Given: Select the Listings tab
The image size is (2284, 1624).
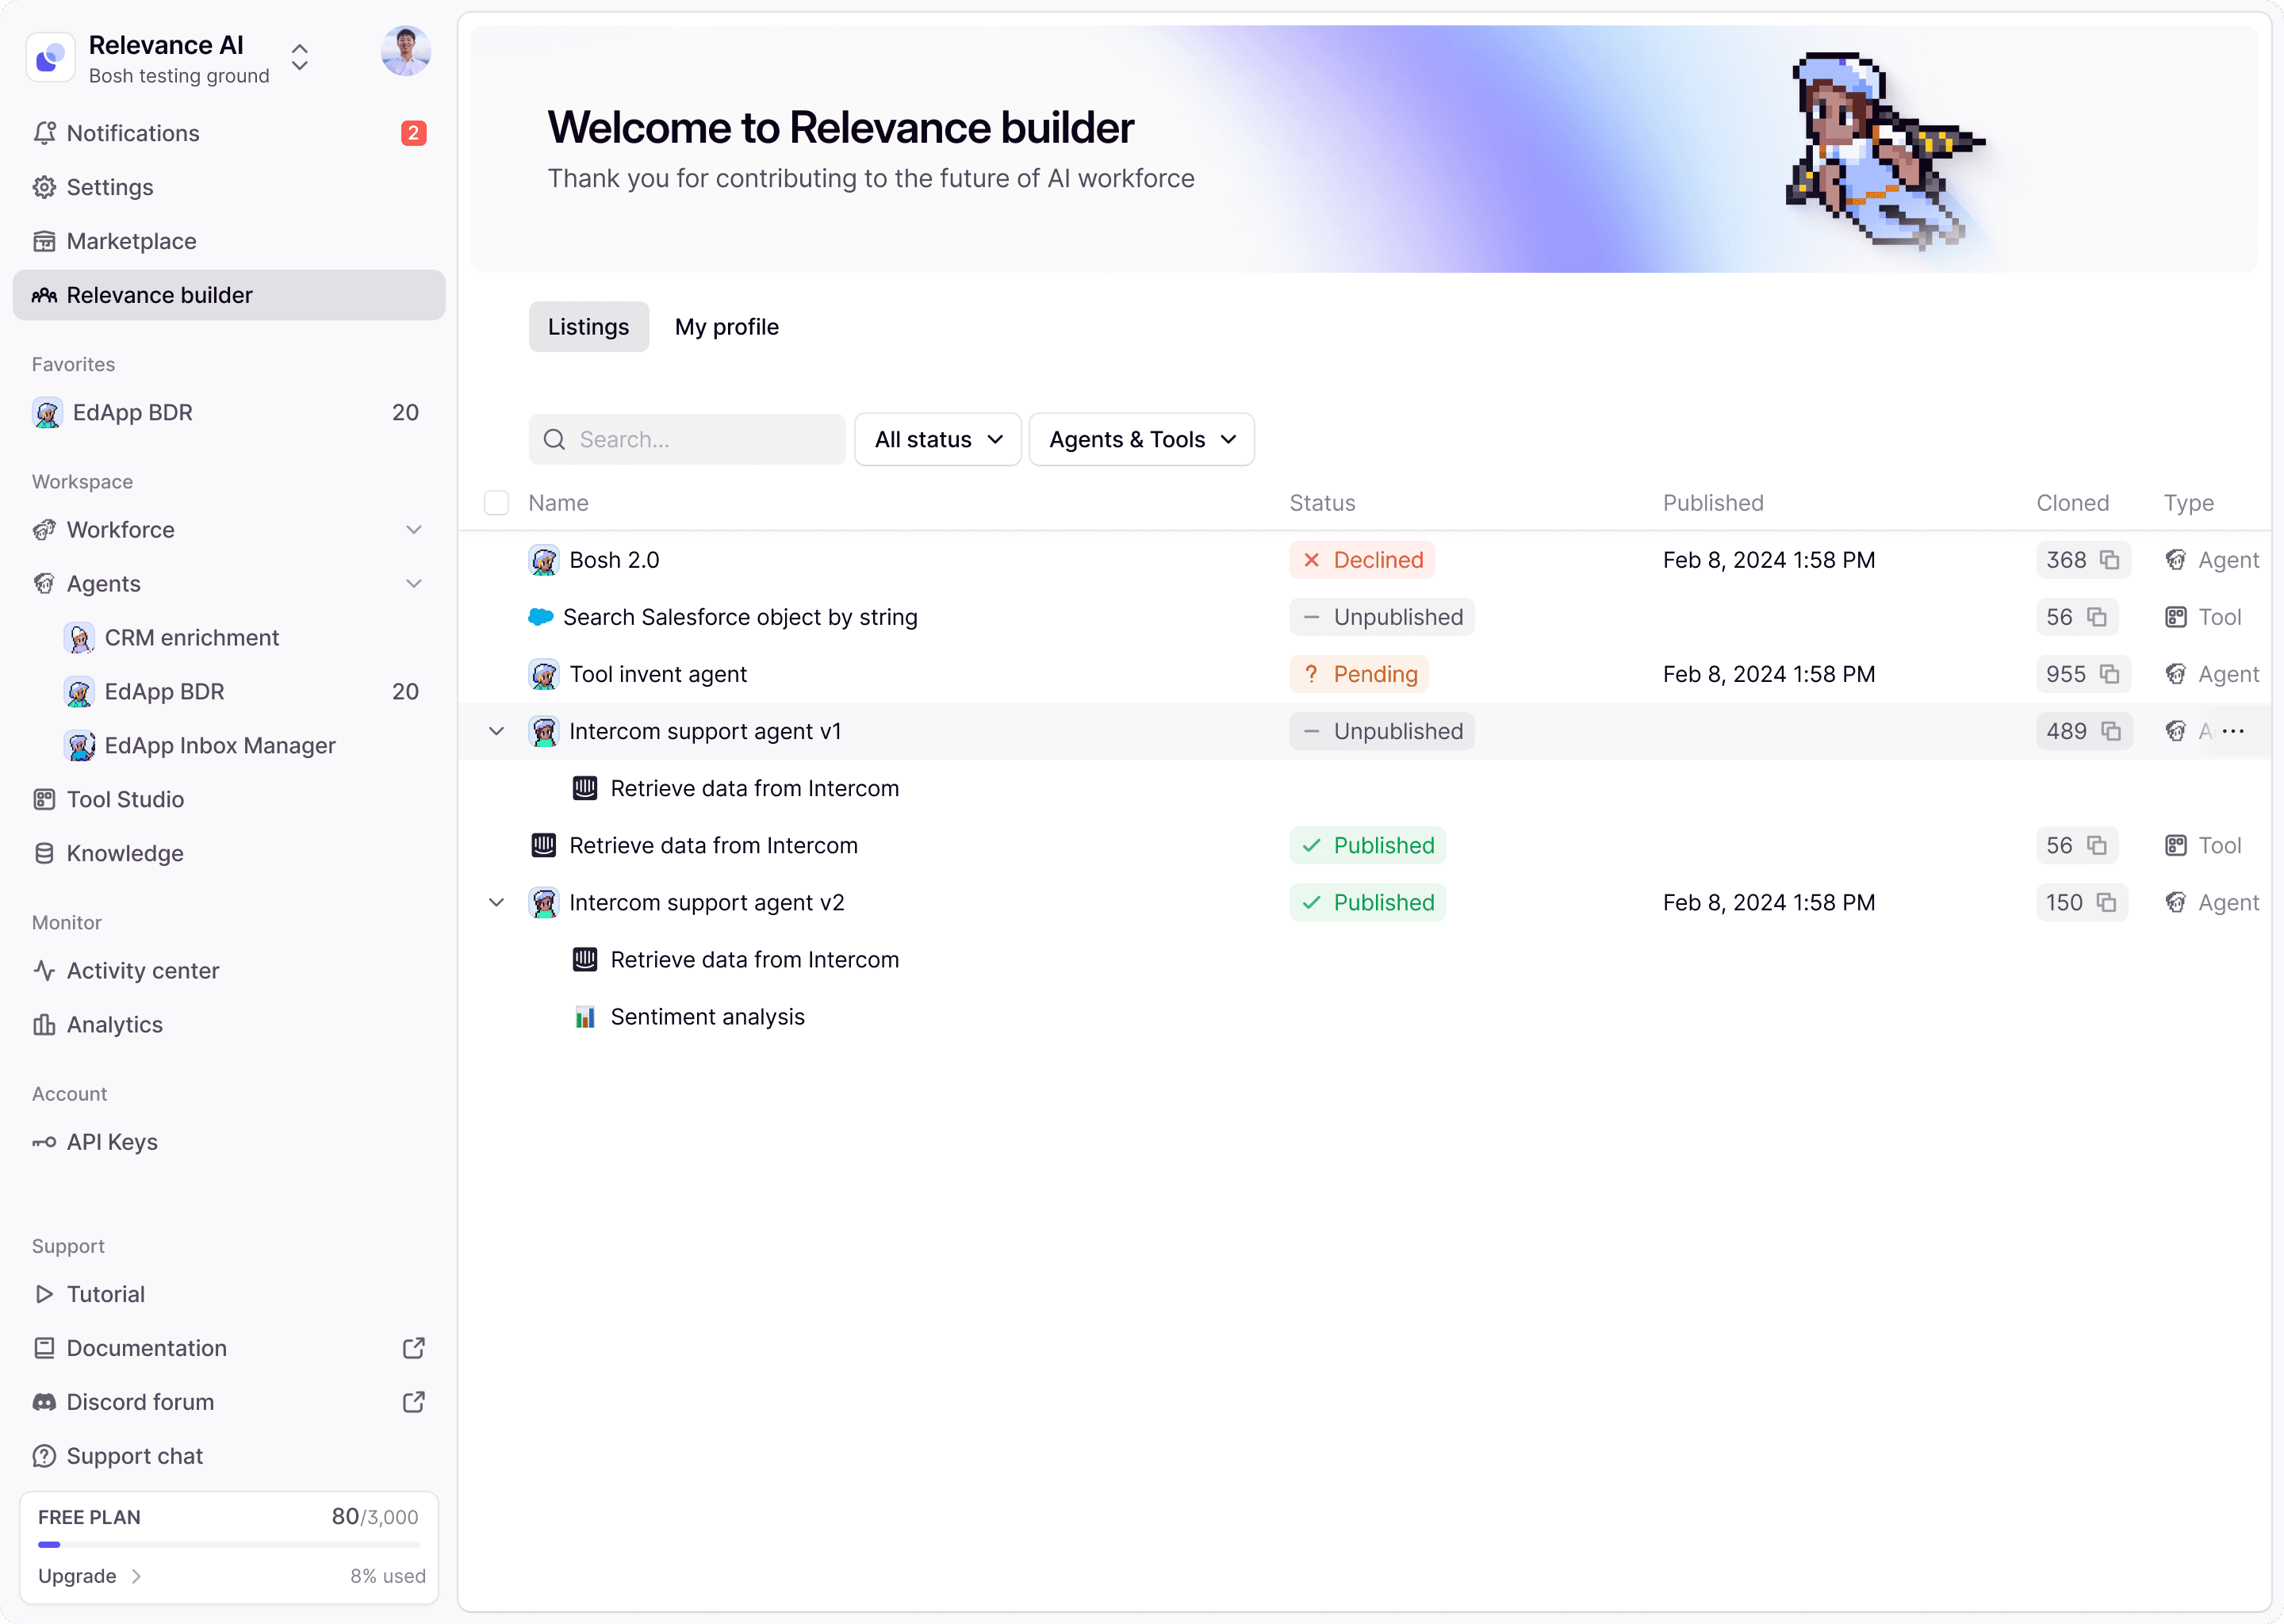Looking at the screenshot, I should click(588, 327).
